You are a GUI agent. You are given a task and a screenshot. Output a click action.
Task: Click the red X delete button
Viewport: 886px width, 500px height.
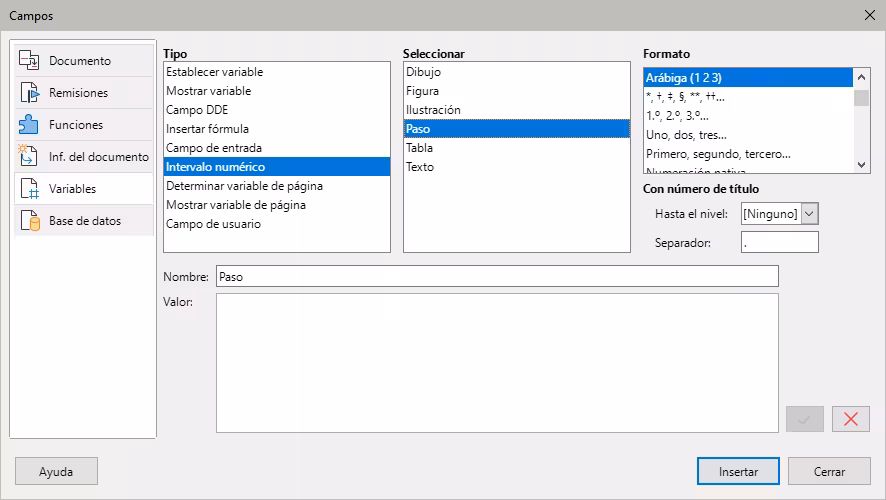coord(850,419)
